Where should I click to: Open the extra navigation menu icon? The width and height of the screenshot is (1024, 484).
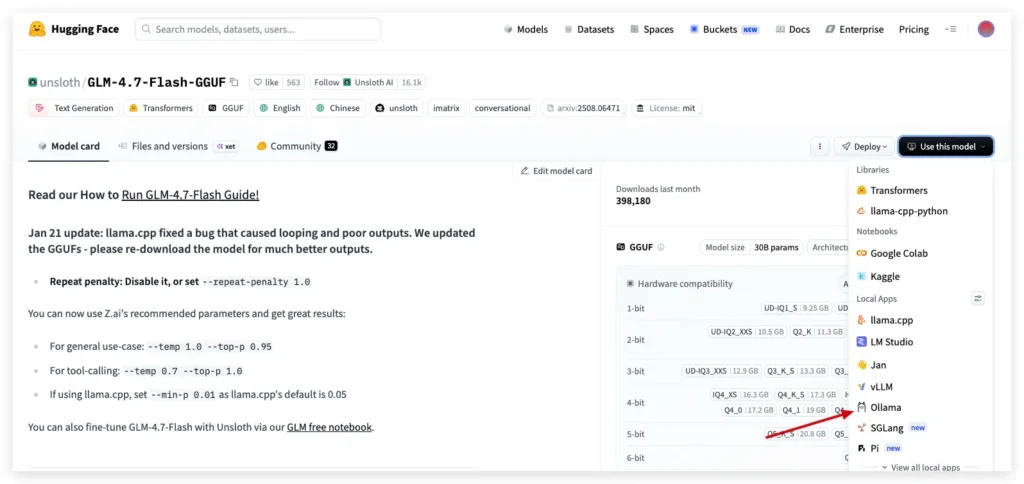(950, 29)
